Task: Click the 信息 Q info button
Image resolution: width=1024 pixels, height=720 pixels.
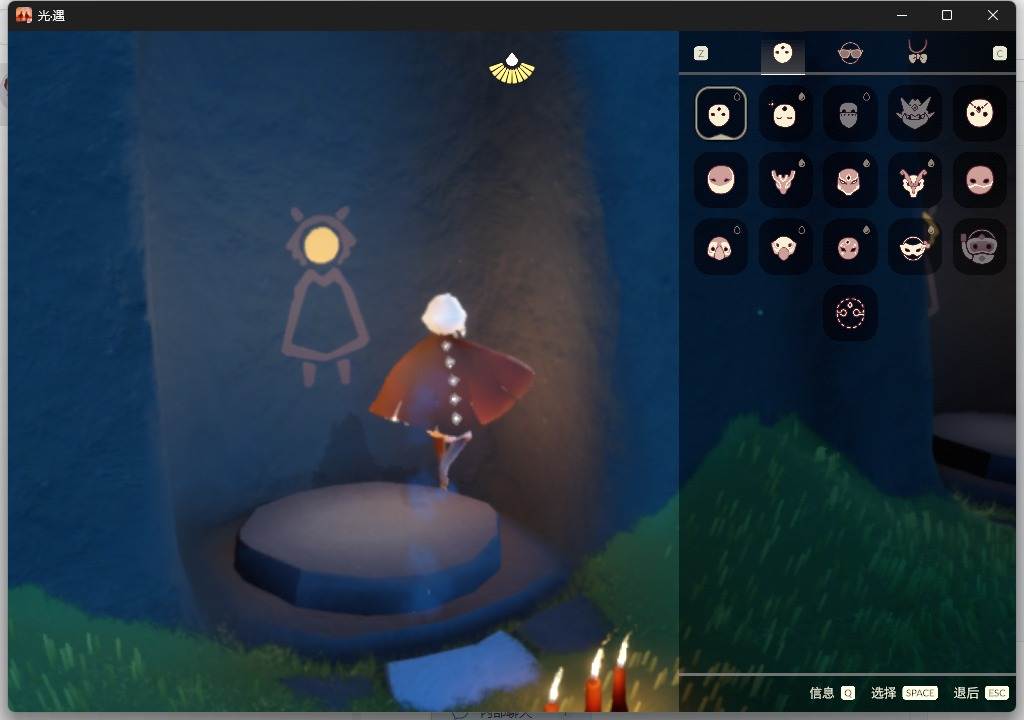Action: (x=831, y=693)
